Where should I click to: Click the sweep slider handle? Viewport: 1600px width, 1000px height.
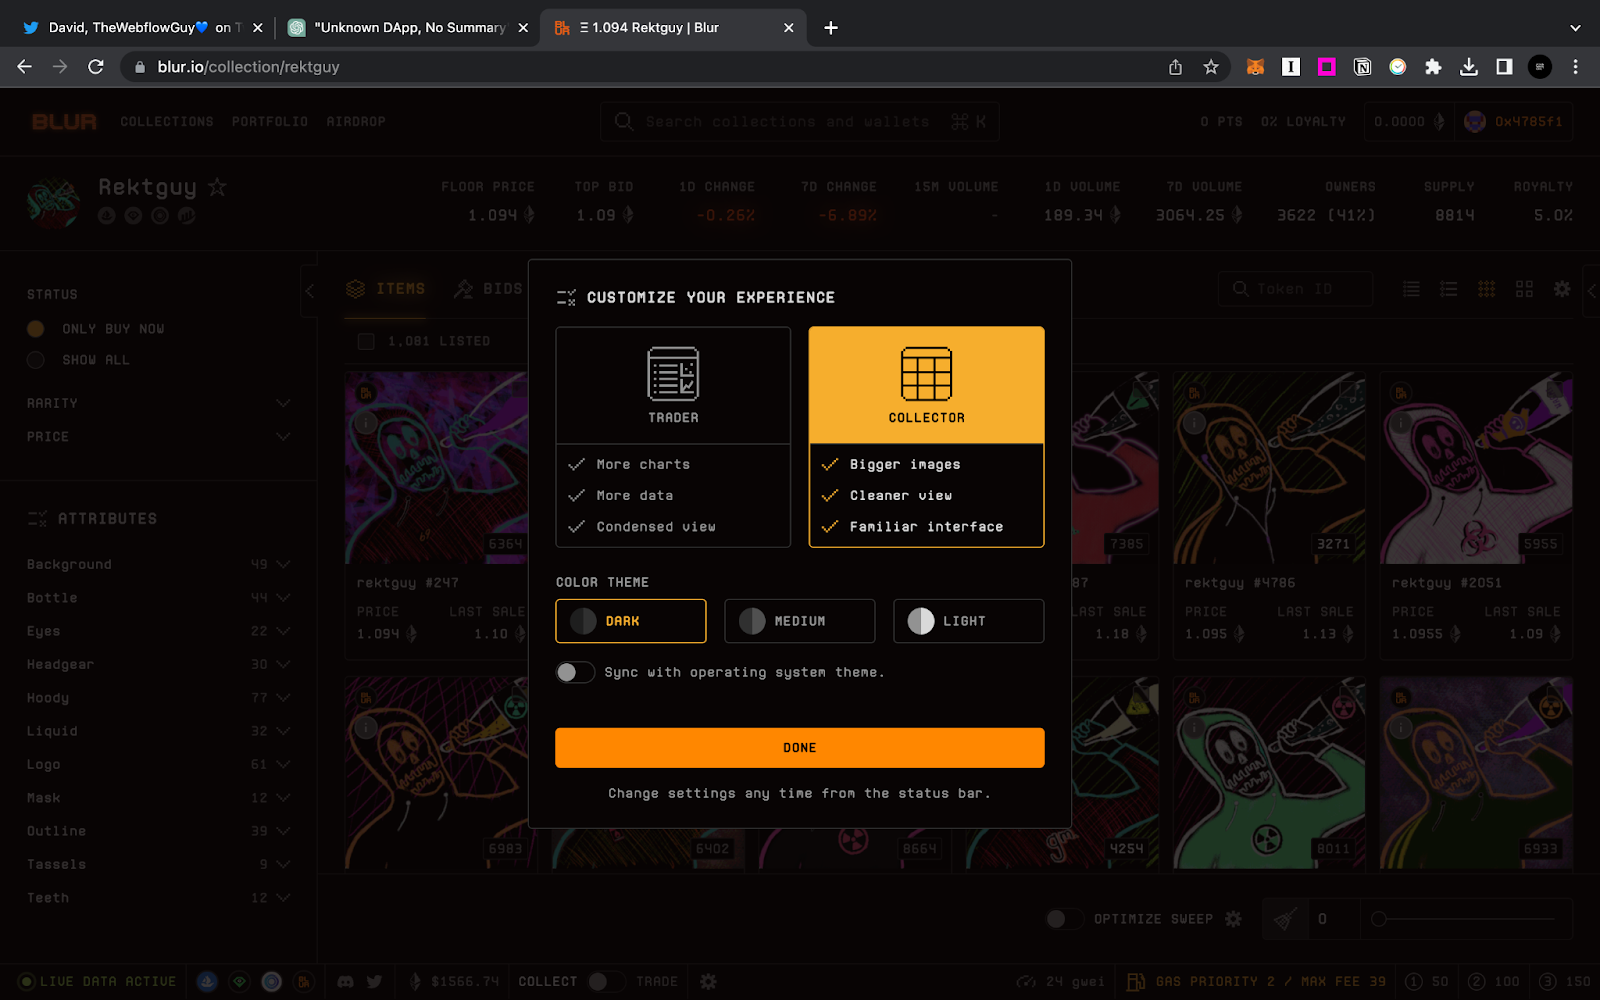[1379, 919]
